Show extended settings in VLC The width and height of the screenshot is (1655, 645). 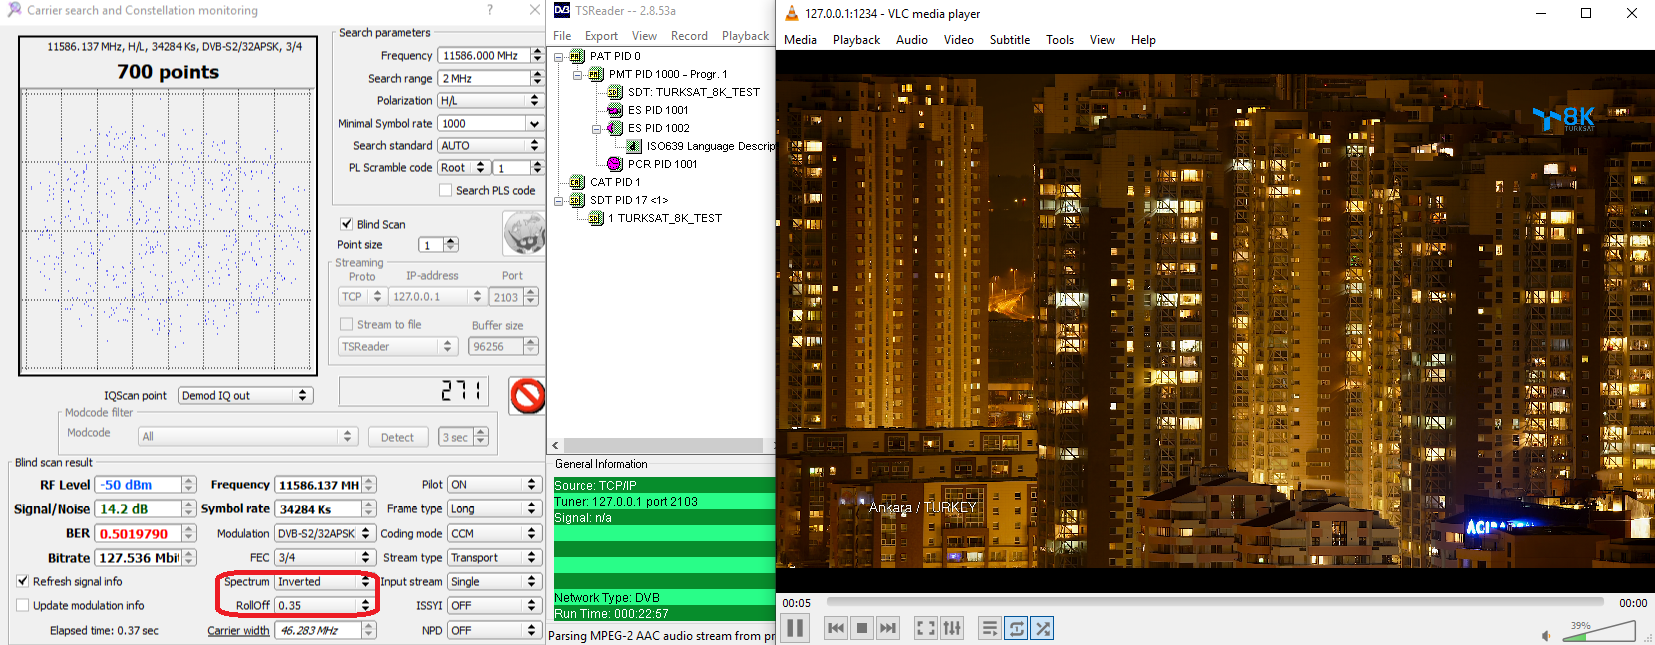click(x=952, y=628)
